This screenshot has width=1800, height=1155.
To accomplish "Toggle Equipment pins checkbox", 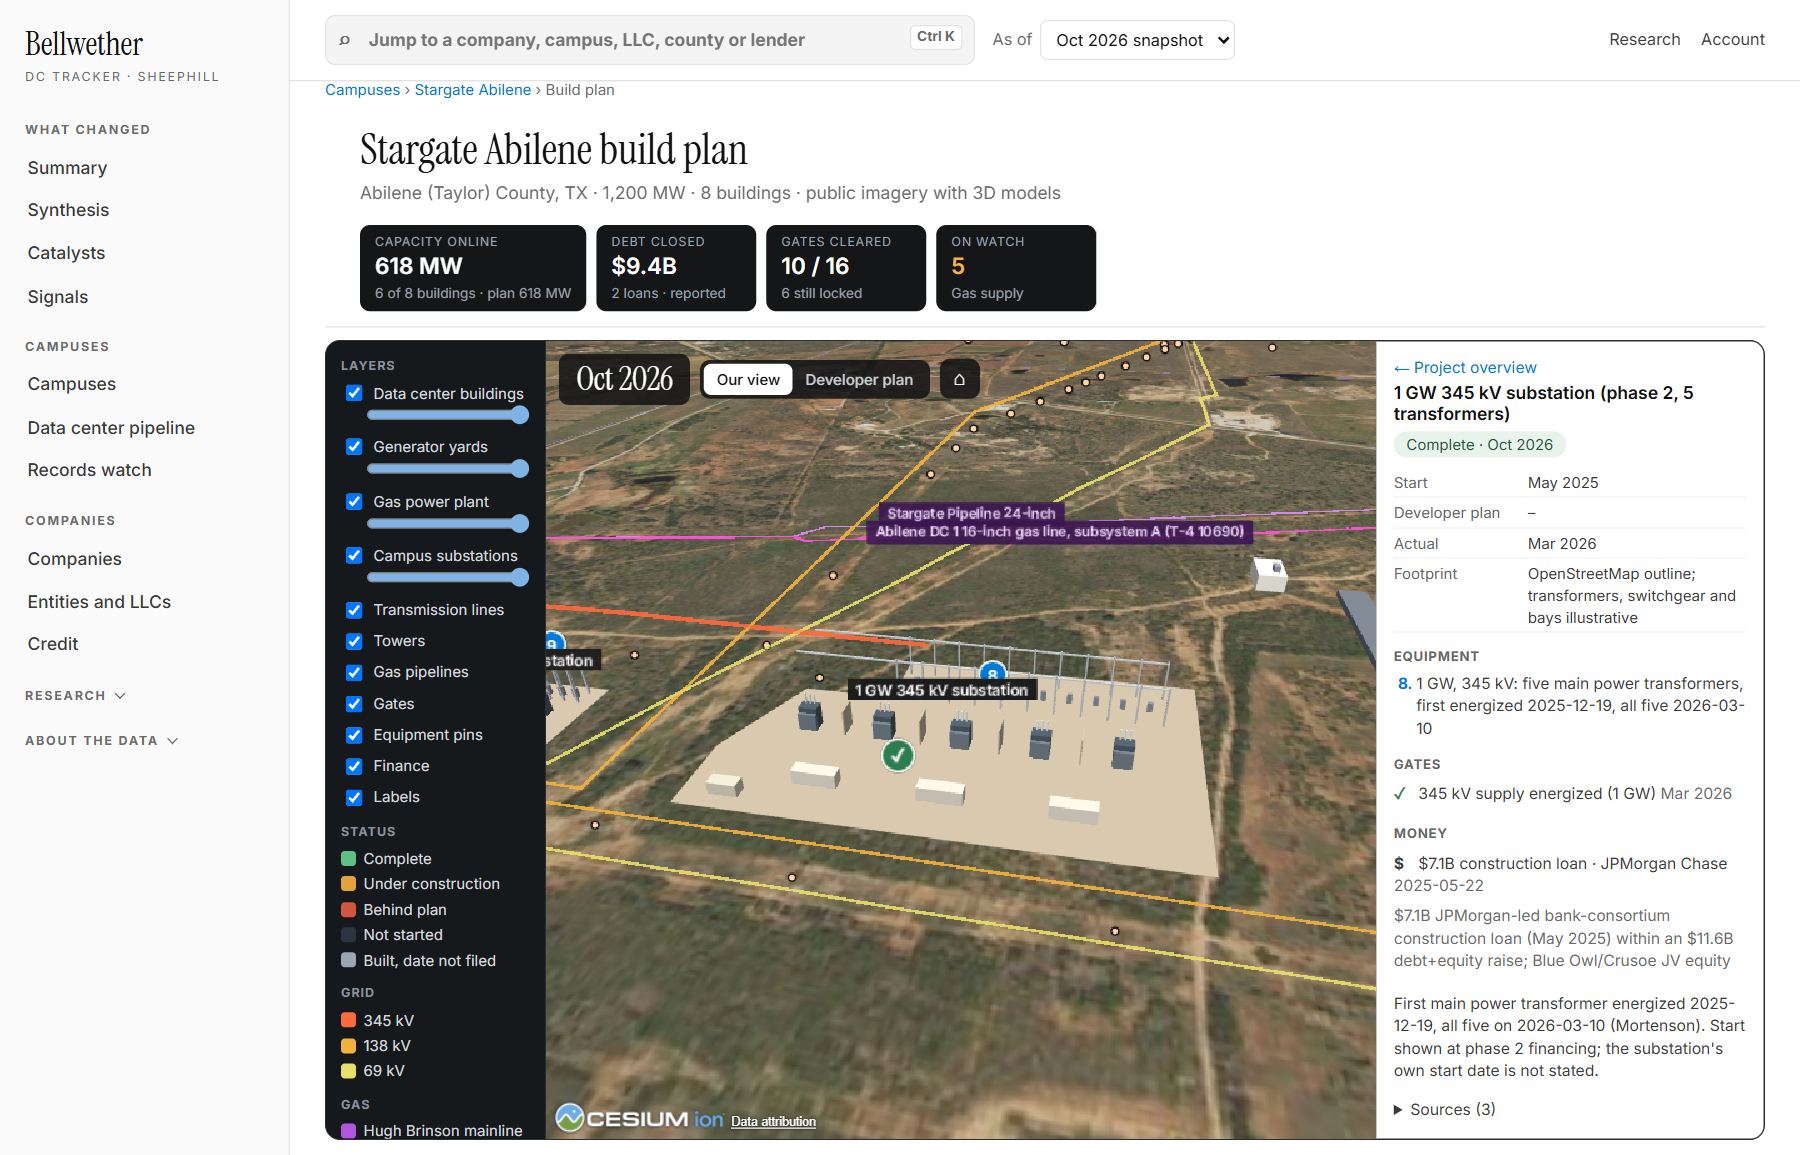I will click(354, 734).
